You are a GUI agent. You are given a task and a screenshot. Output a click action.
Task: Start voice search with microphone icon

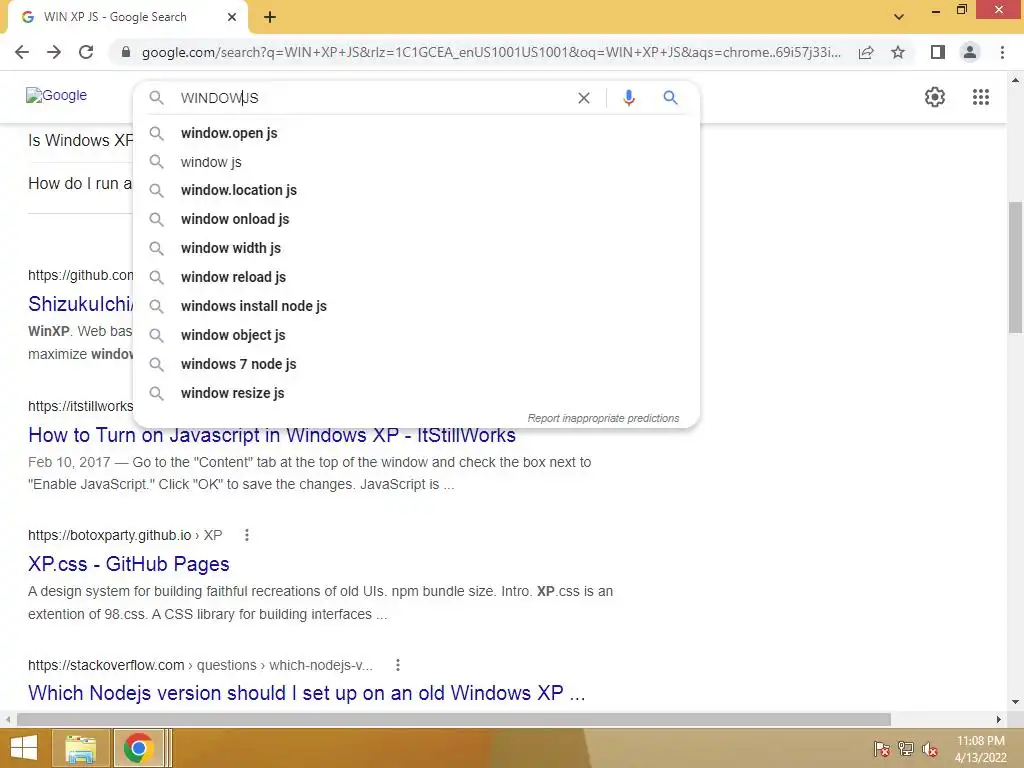pos(629,98)
